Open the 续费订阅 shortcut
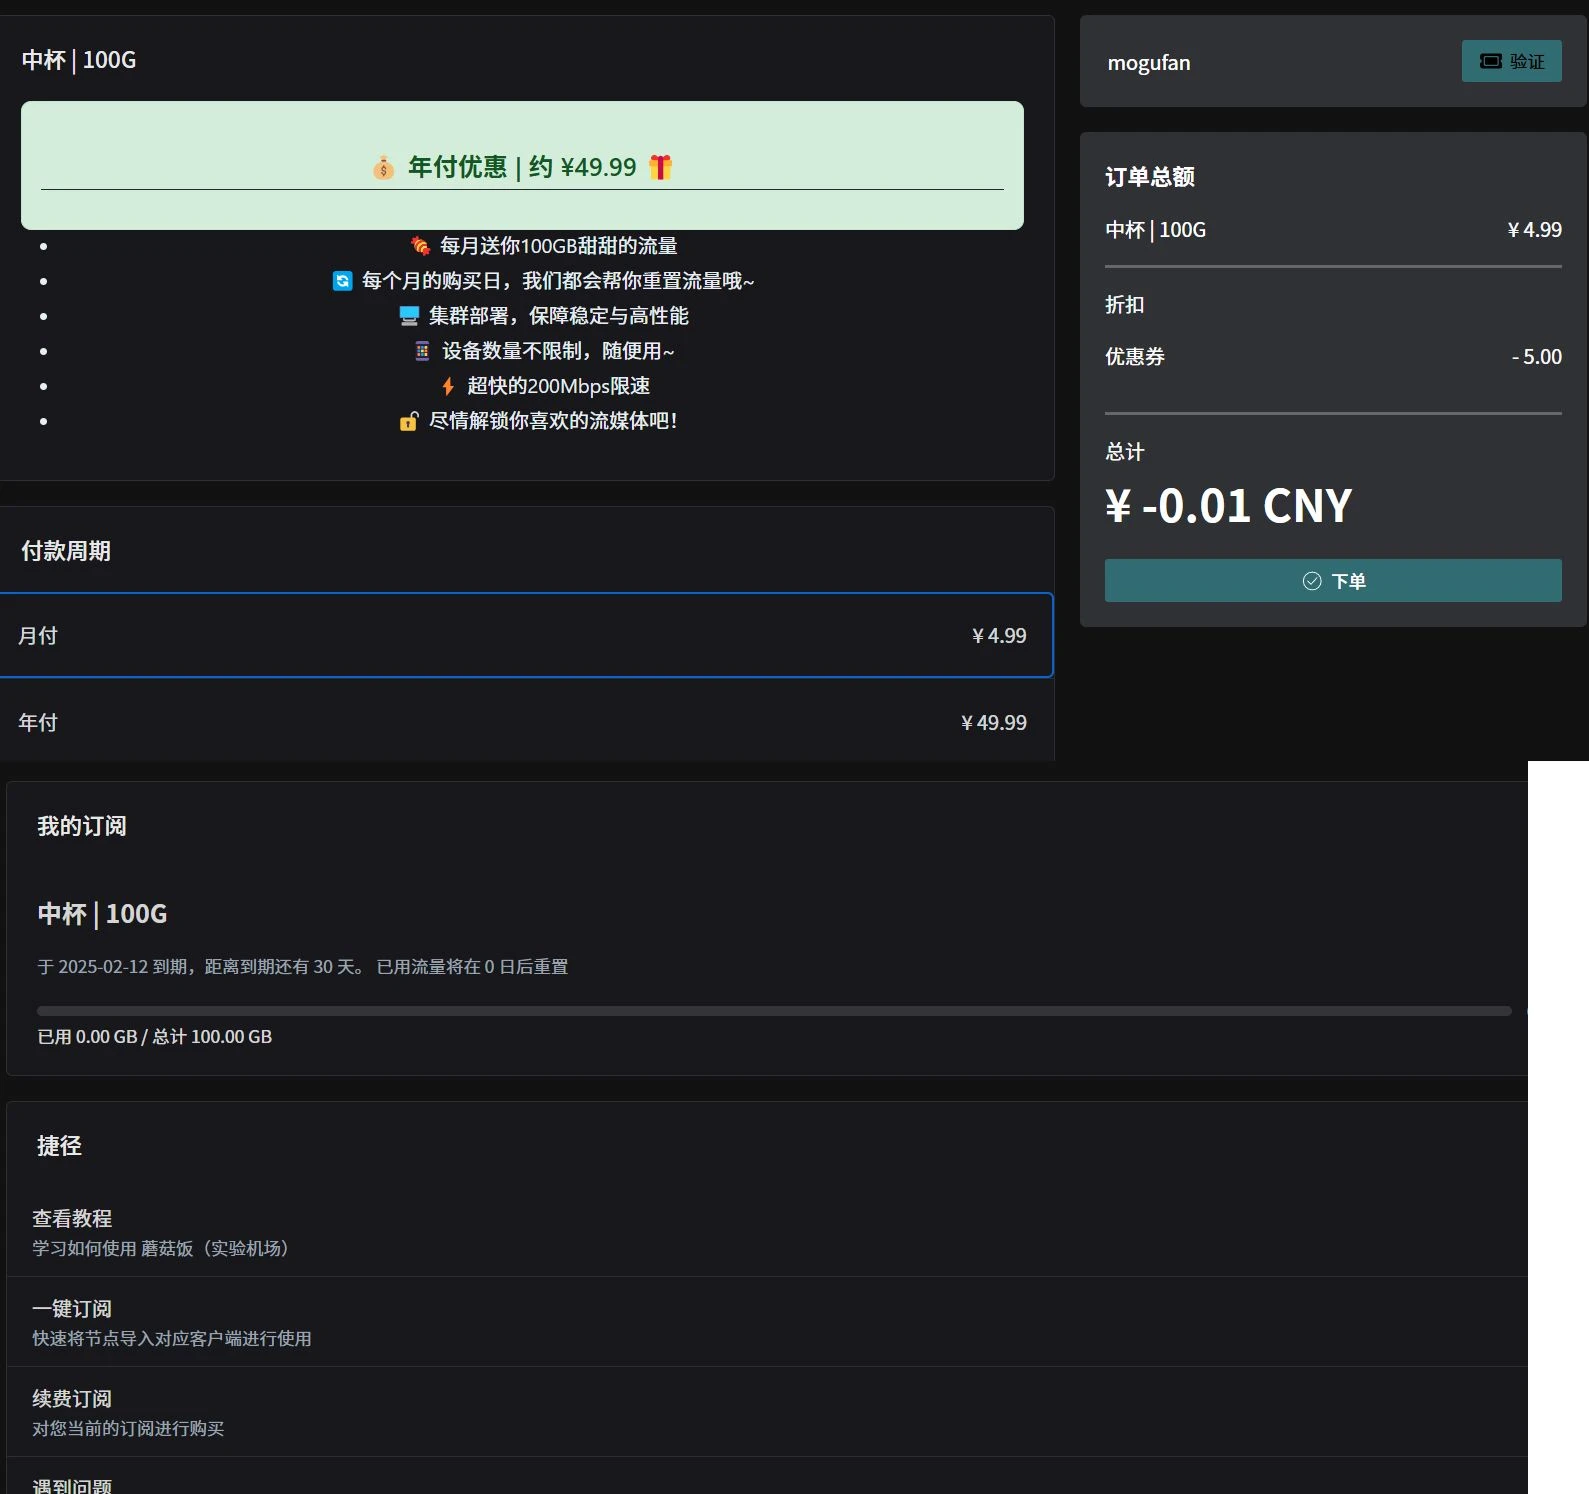This screenshot has width=1589, height=1494. click(767, 1412)
